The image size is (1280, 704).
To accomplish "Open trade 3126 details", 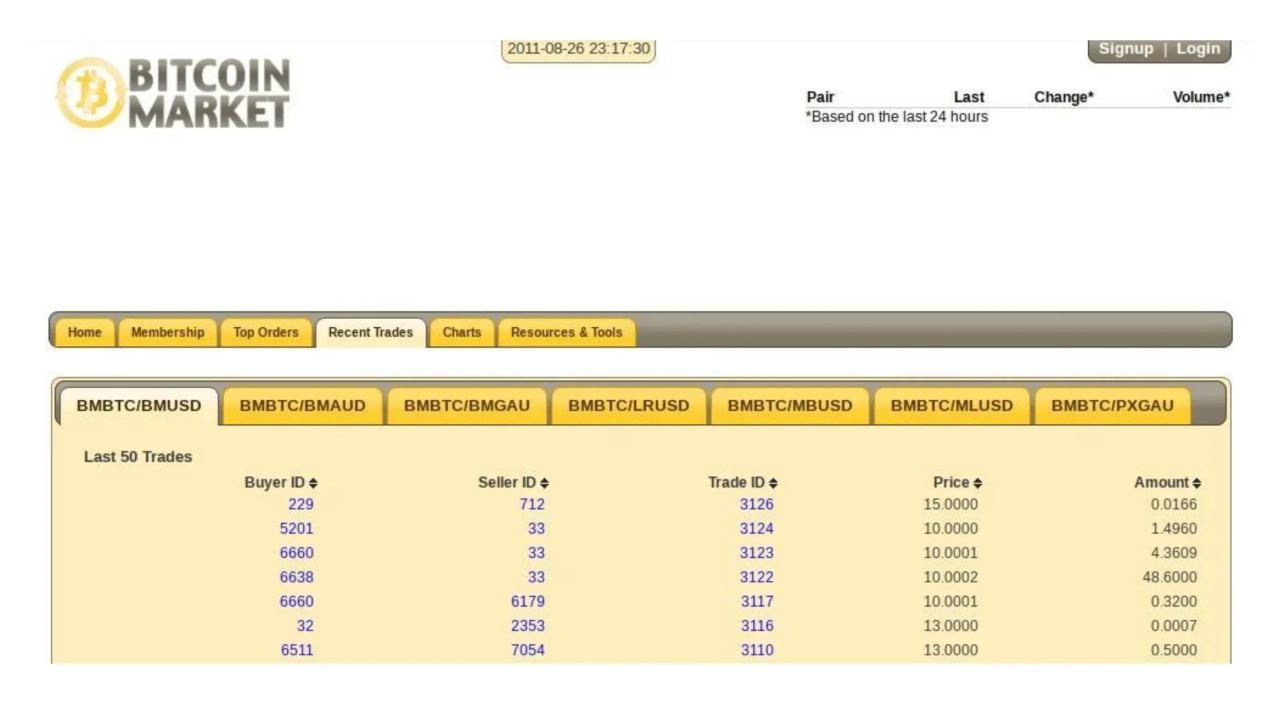I will (x=756, y=504).
